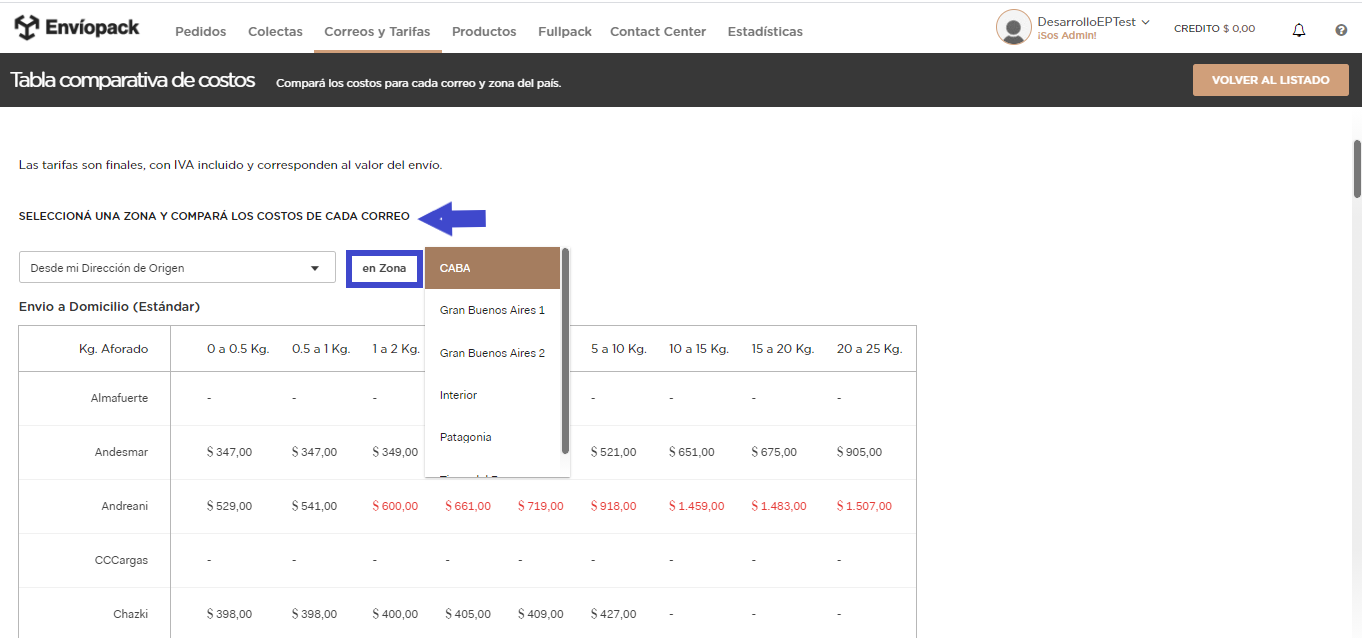
Task: Click the VOLVER AL LISTADO button
Action: 1270,80
